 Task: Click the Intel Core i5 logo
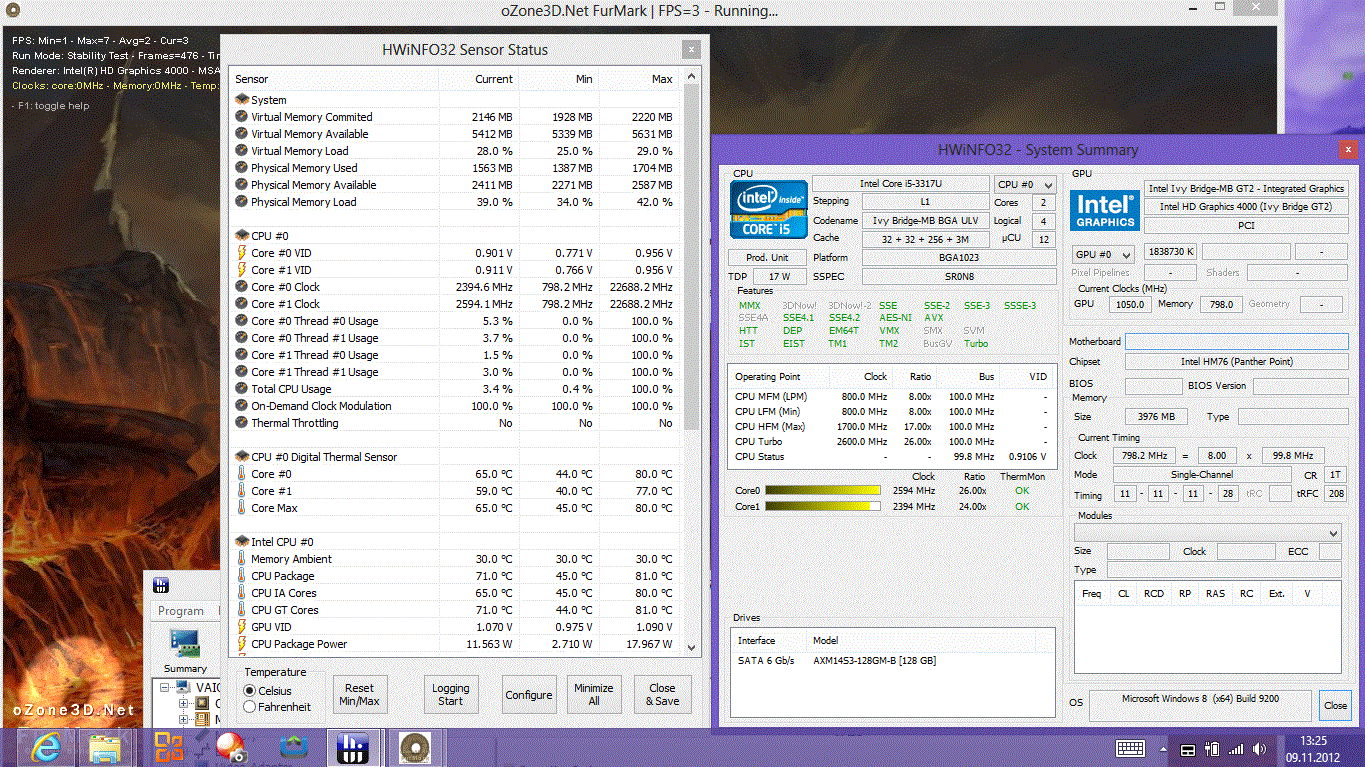[x=769, y=209]
